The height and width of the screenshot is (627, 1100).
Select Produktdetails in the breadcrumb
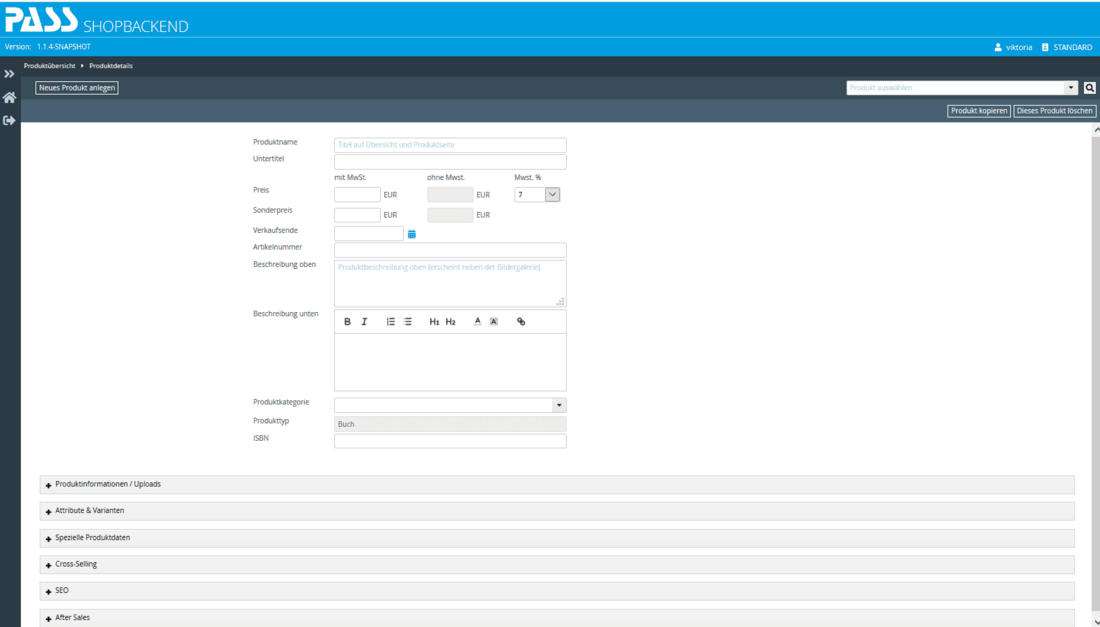point(110,65)
